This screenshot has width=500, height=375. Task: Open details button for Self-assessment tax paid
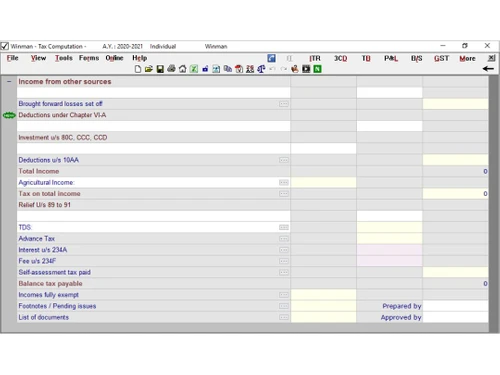click(x=284, y=272)
